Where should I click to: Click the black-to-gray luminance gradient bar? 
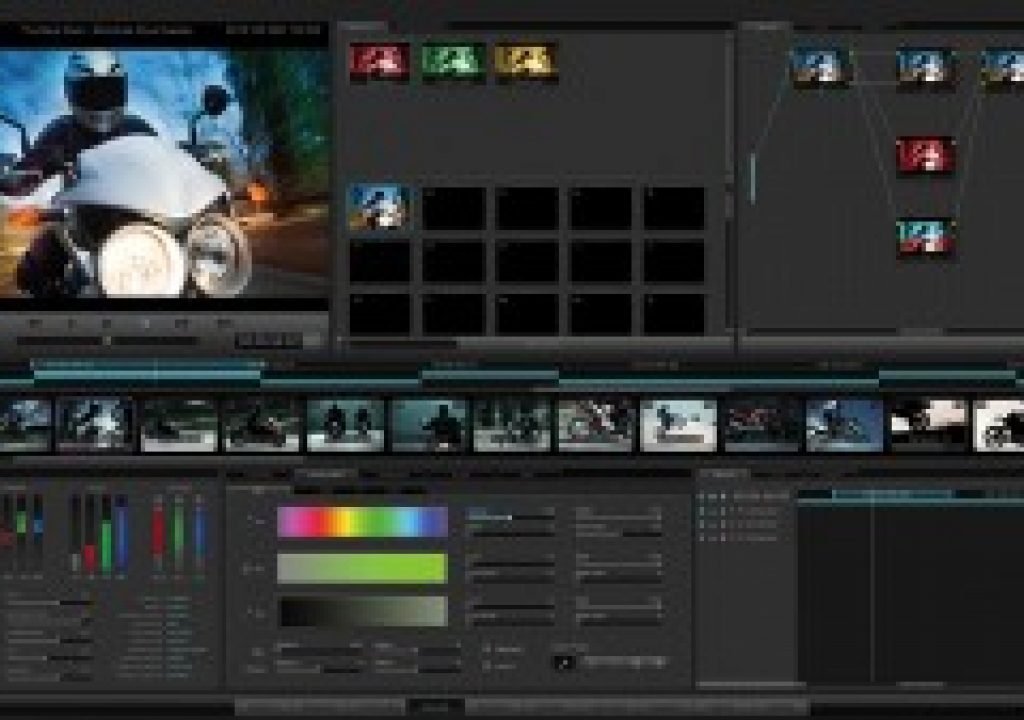tap(362, 613)
